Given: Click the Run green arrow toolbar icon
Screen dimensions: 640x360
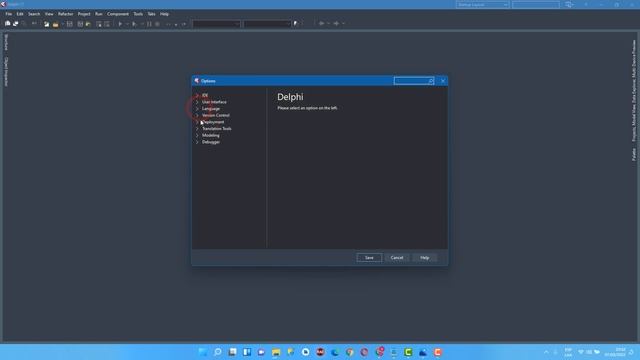Looking at the screenshot, I should [x=120, y=24].
